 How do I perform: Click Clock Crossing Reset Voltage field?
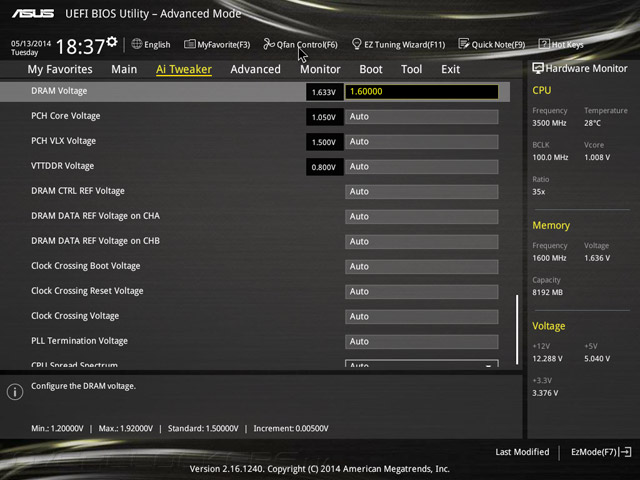(x=422, y=291)
